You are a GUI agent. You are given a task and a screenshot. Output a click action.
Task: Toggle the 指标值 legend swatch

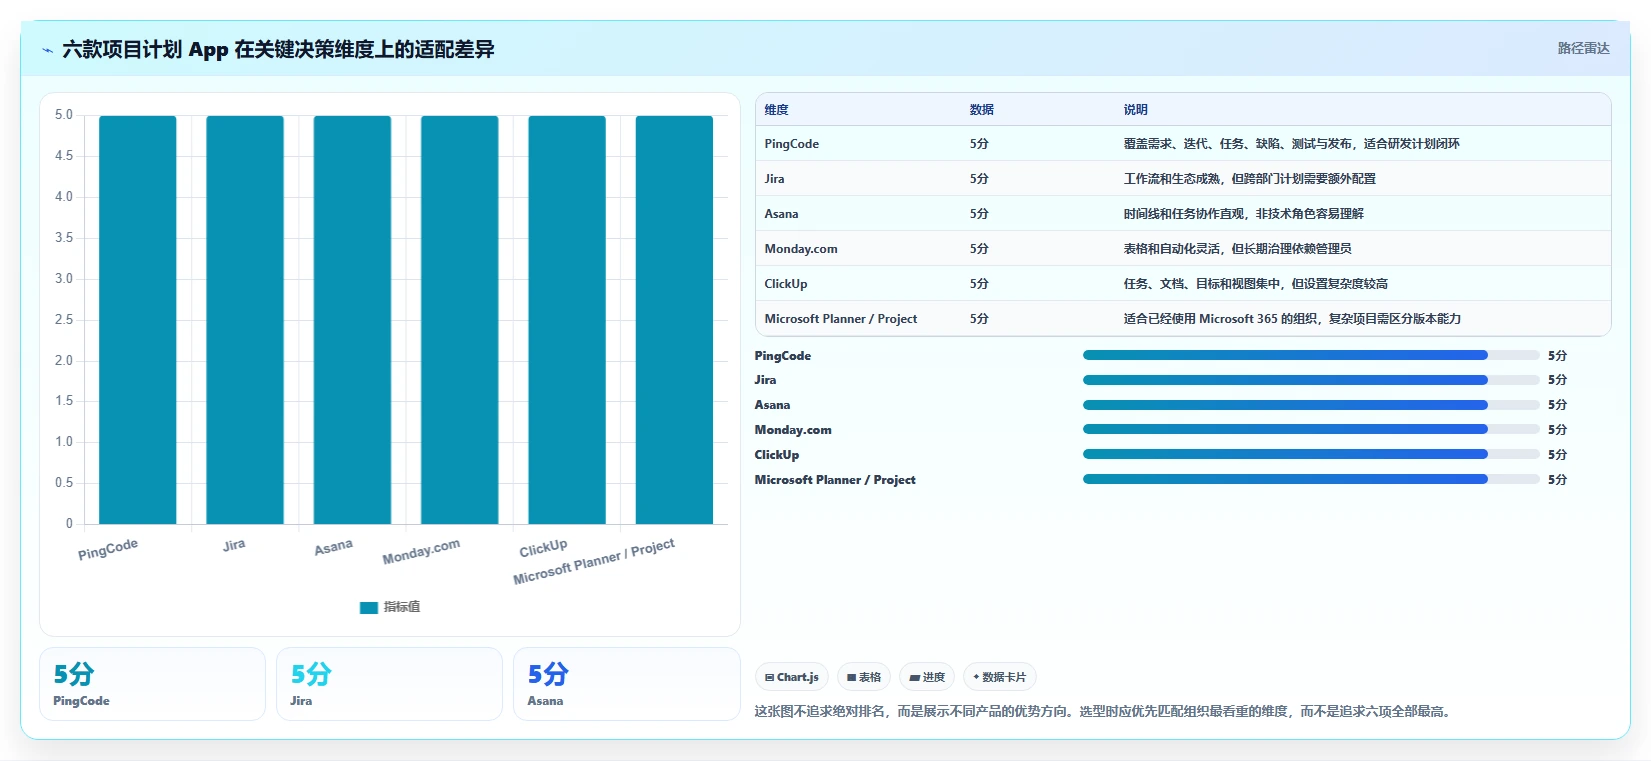[x=369, y=607]
